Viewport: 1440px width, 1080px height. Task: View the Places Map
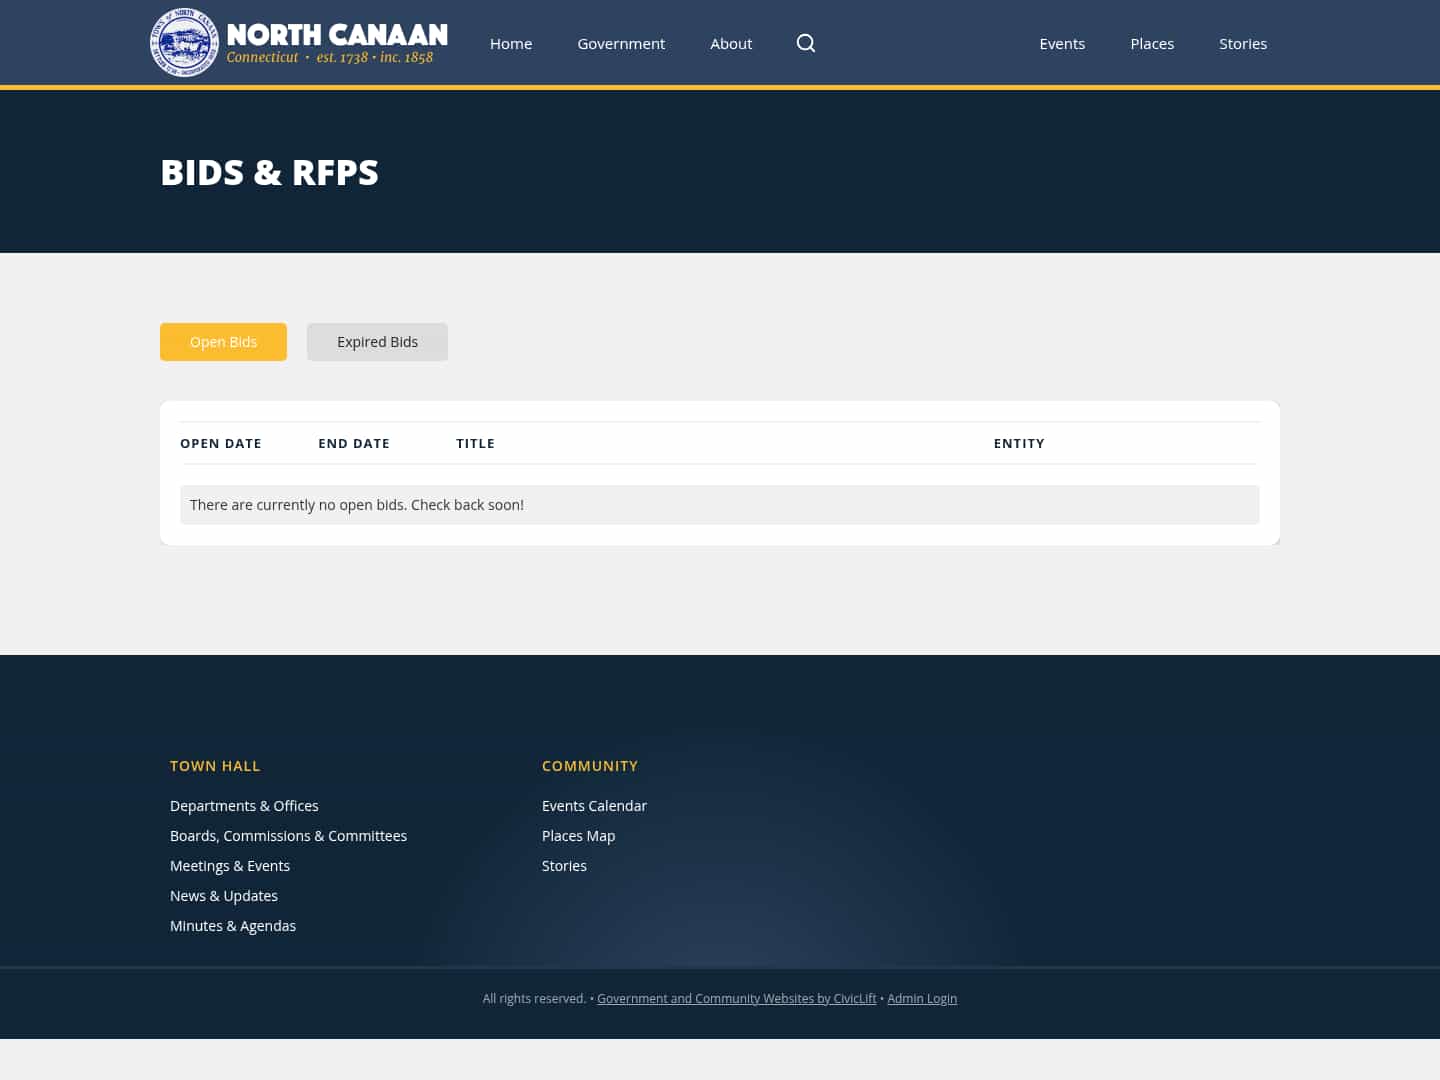(578, 835)
